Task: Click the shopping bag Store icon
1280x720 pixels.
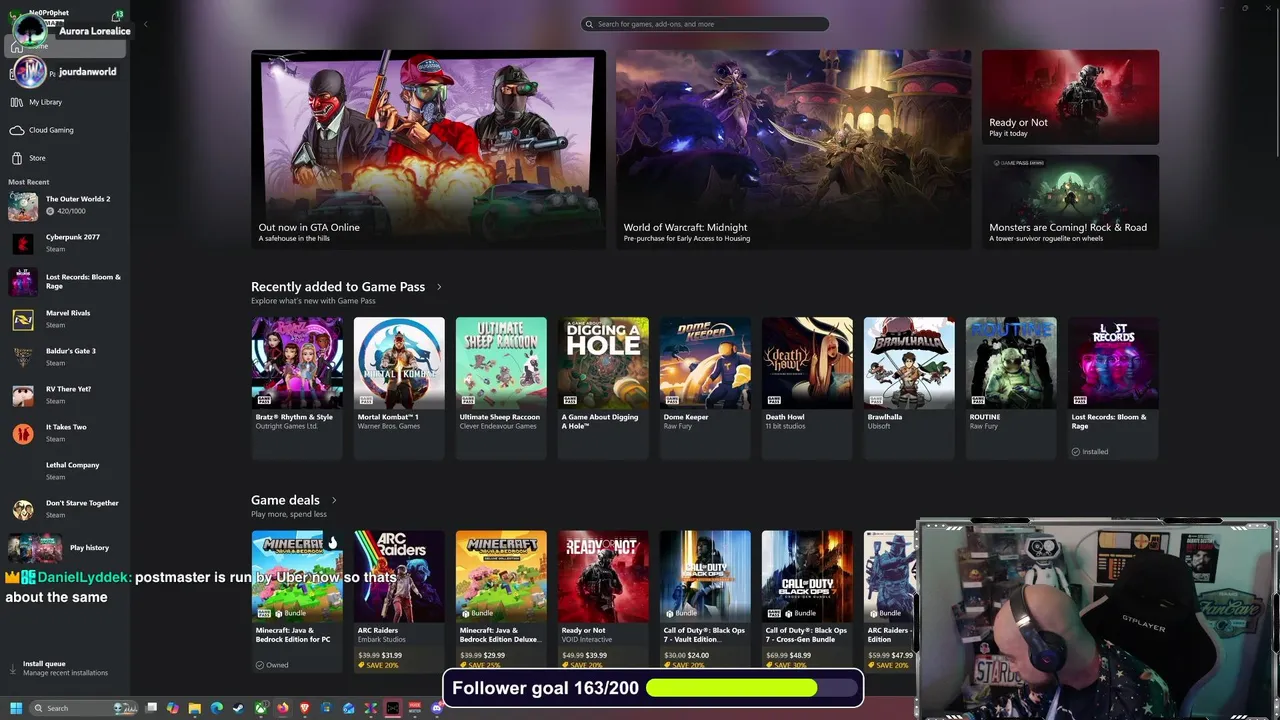Action: coord(17,158)
